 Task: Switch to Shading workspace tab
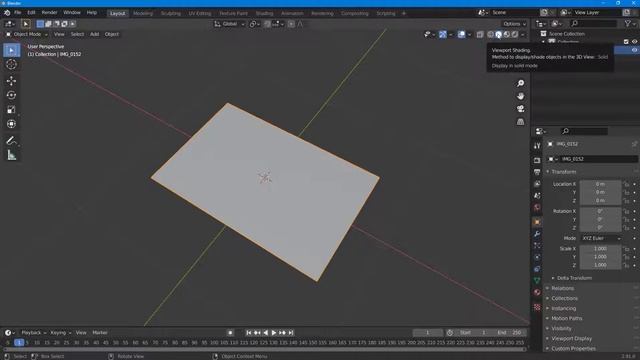coord(264,13)
